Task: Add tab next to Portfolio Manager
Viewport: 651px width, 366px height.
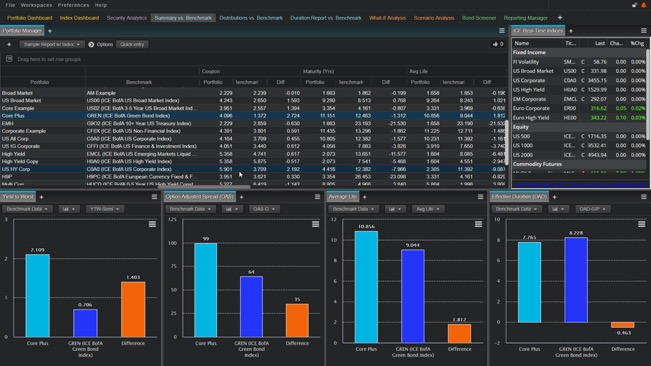Action: click(50, 31)
